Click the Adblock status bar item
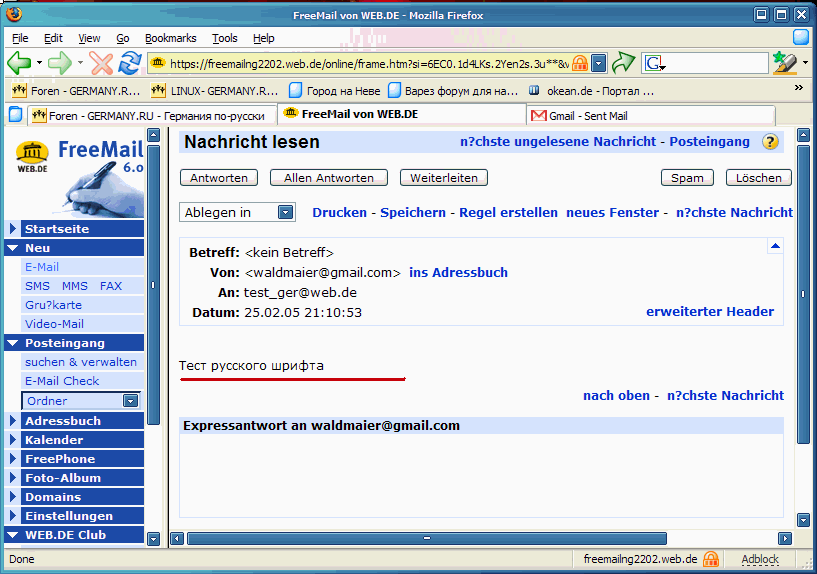The height and width of the screenshot is (574, 817). pyautogui.click(x=760, y=559)
